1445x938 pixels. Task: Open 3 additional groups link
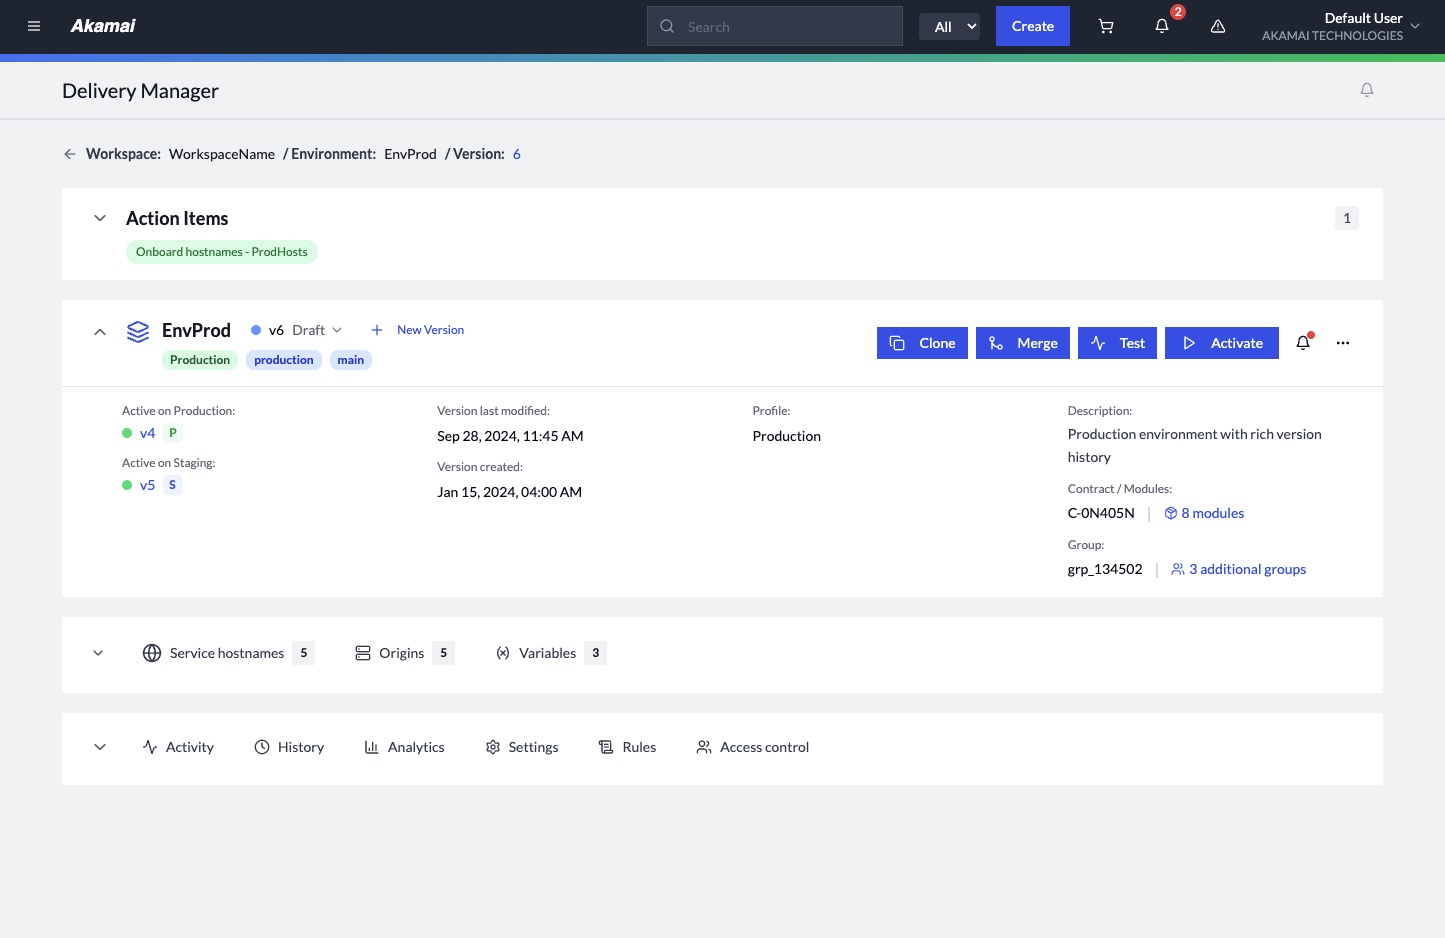[x=1239, y=569]
